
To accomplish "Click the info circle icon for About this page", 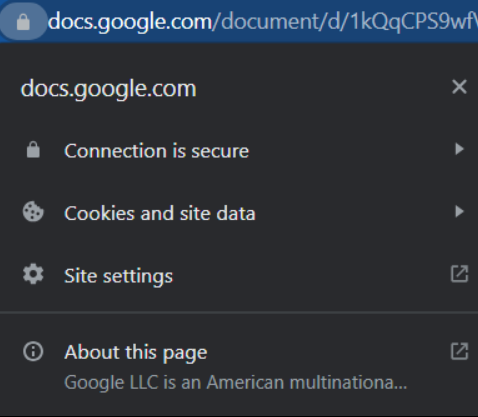I will tap(33, 352).
